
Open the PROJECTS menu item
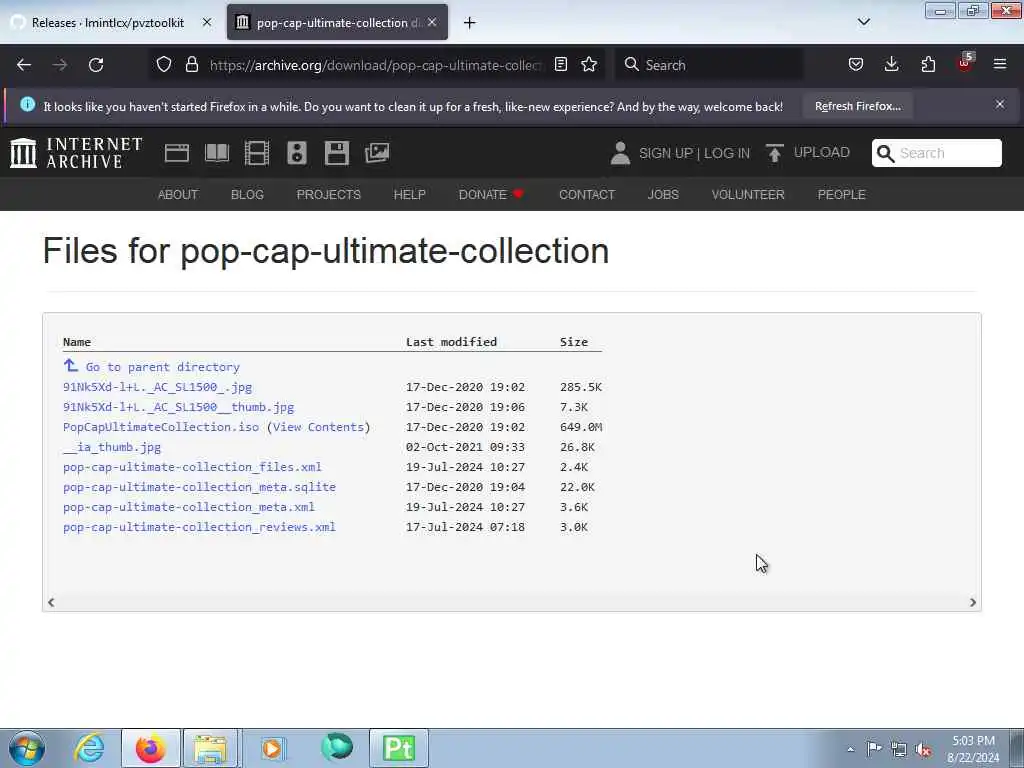pos(328,195)
